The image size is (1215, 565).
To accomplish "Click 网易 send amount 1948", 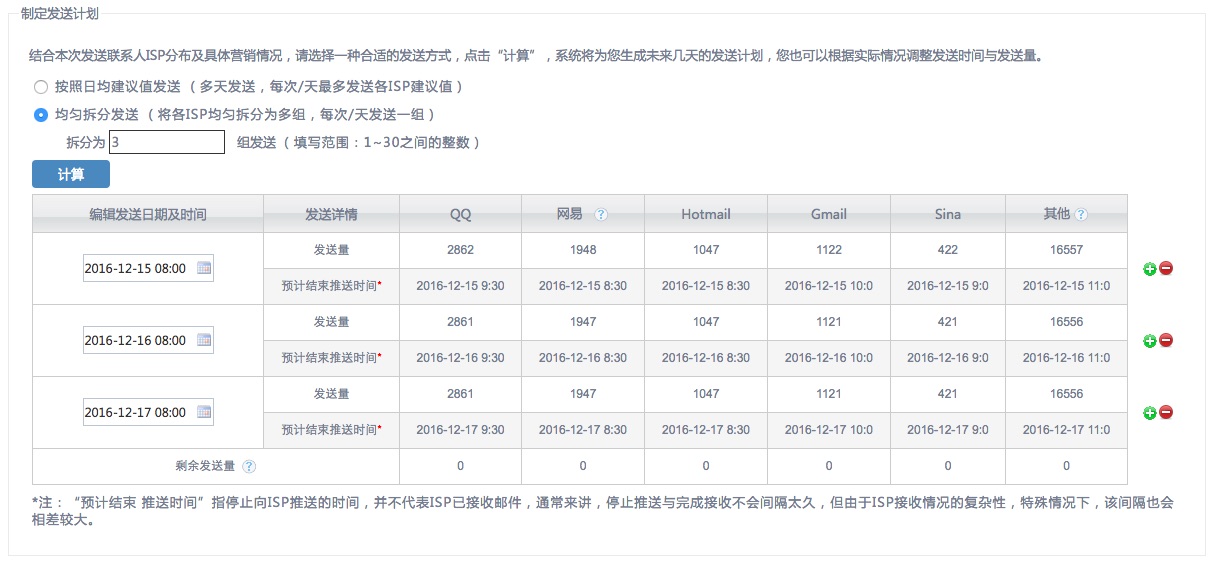I will (583, 250).
